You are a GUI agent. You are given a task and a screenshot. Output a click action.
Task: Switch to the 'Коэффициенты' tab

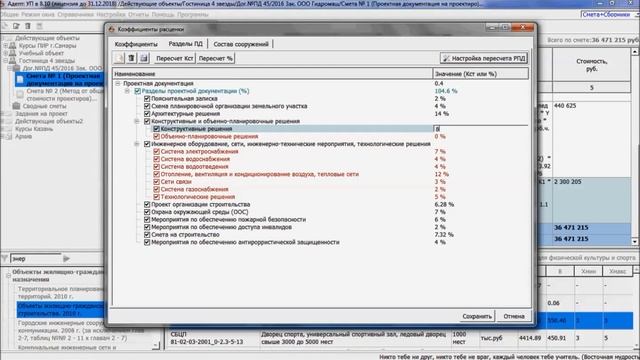point(136,44)
